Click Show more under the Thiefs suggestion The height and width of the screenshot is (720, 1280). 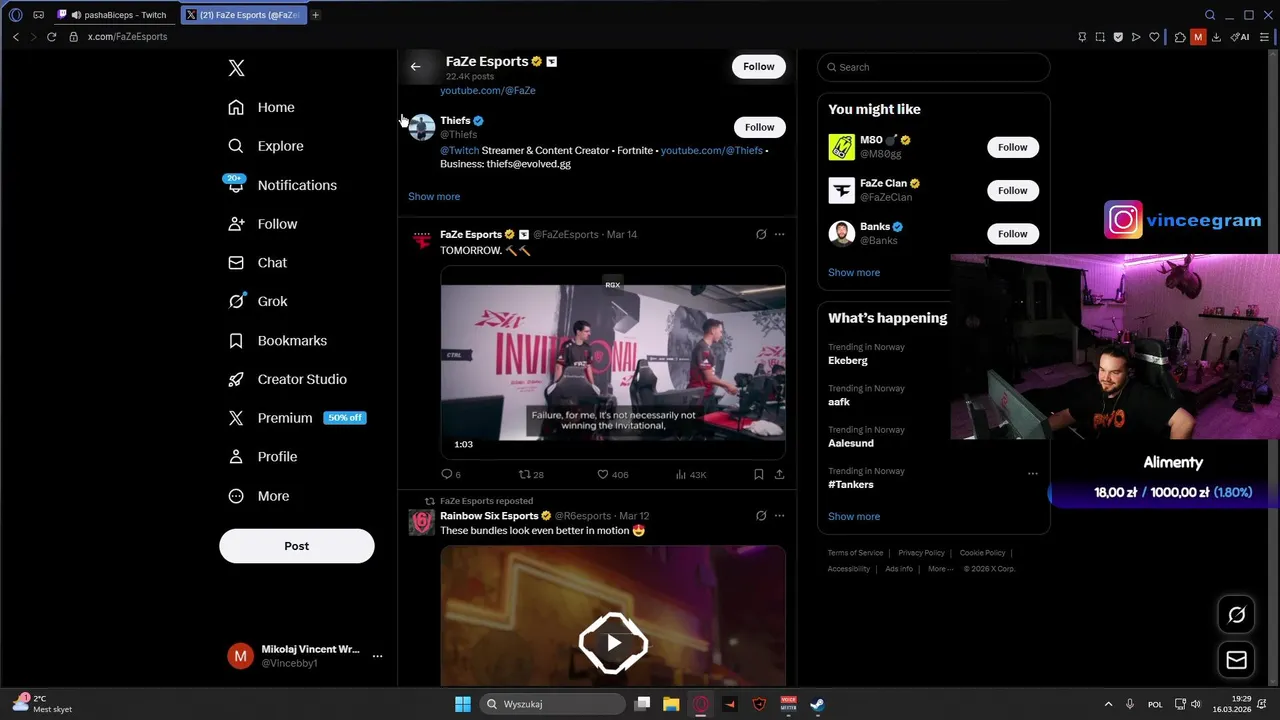point(434,197)
